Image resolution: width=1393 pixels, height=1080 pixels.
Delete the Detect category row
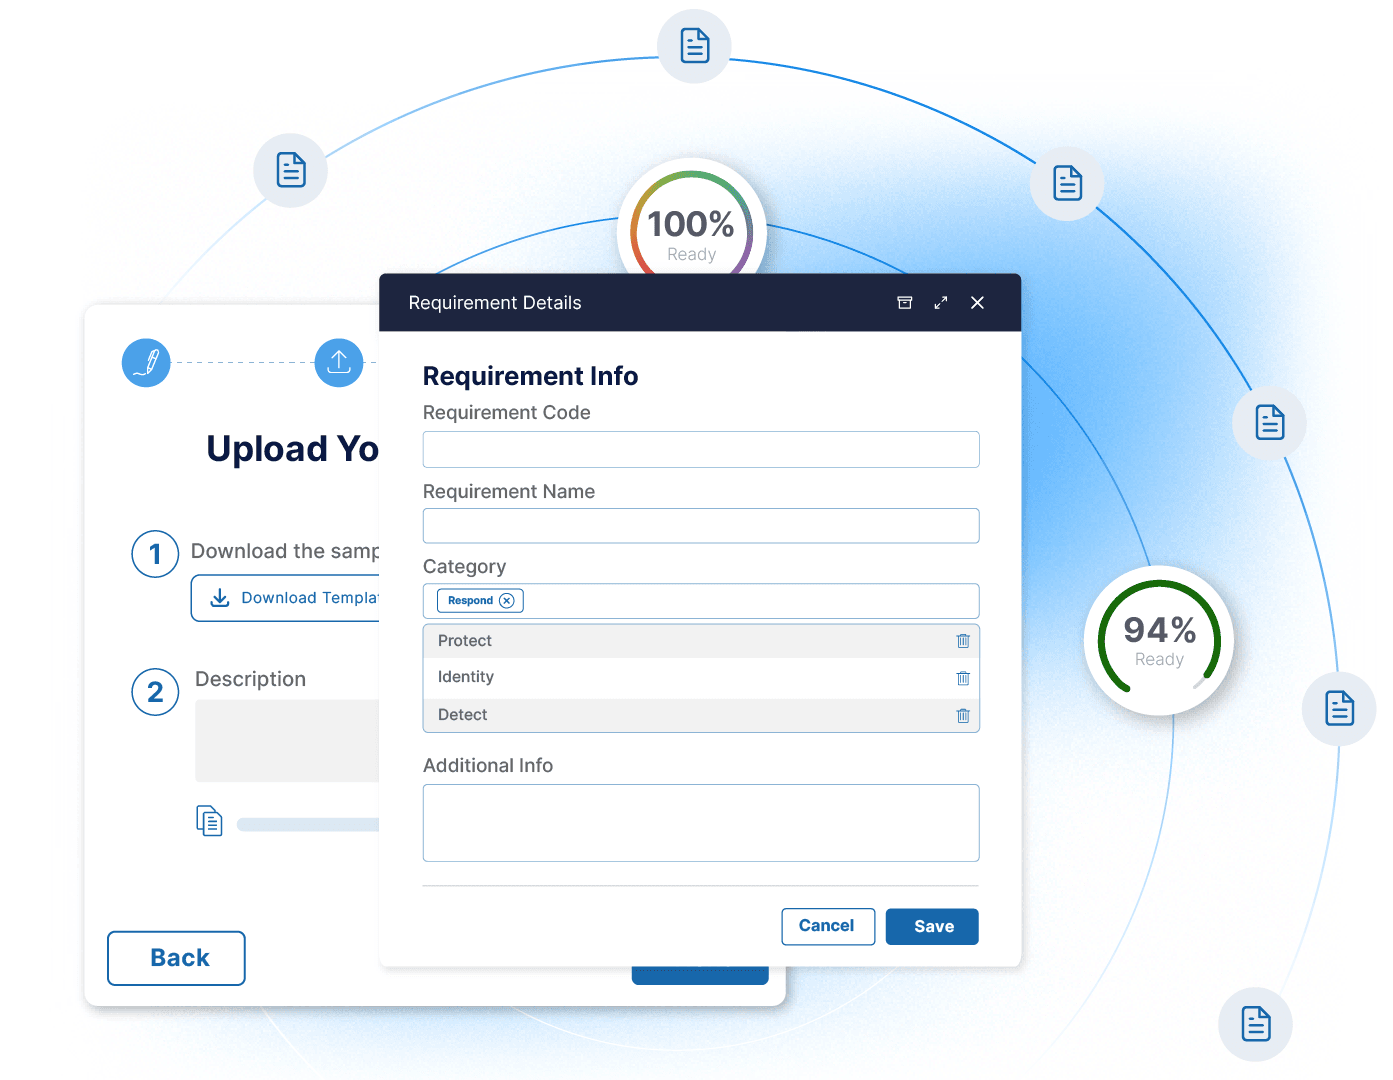tap(963, 715)
